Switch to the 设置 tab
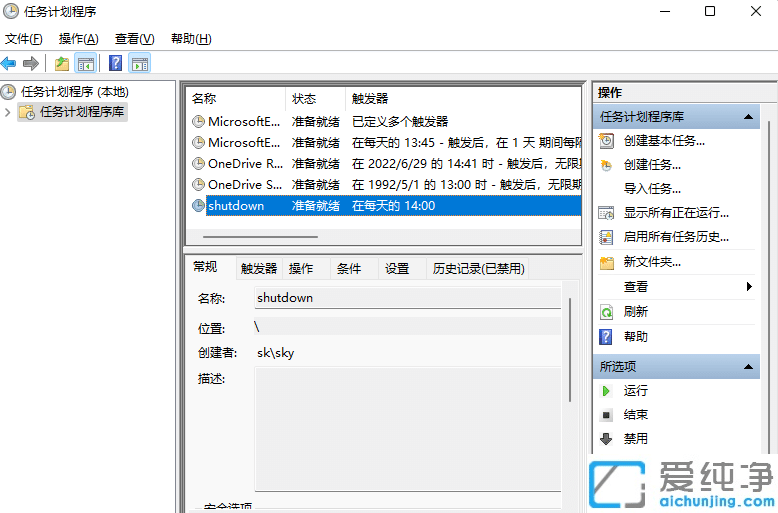 point(397,268)
